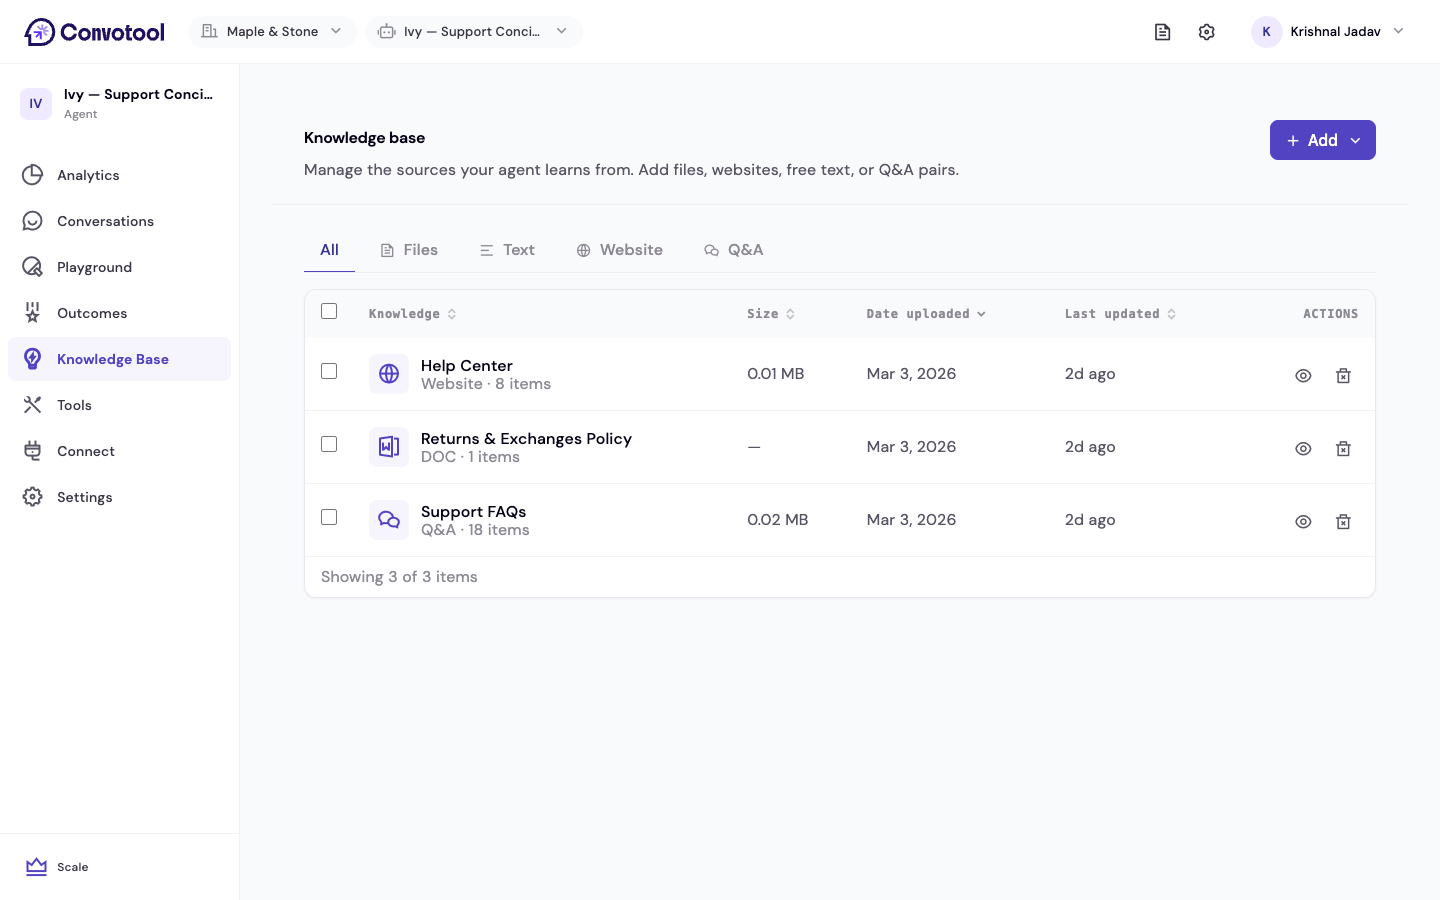Switch to the Website tab
Screen dimensions: 1440x900
619,250
